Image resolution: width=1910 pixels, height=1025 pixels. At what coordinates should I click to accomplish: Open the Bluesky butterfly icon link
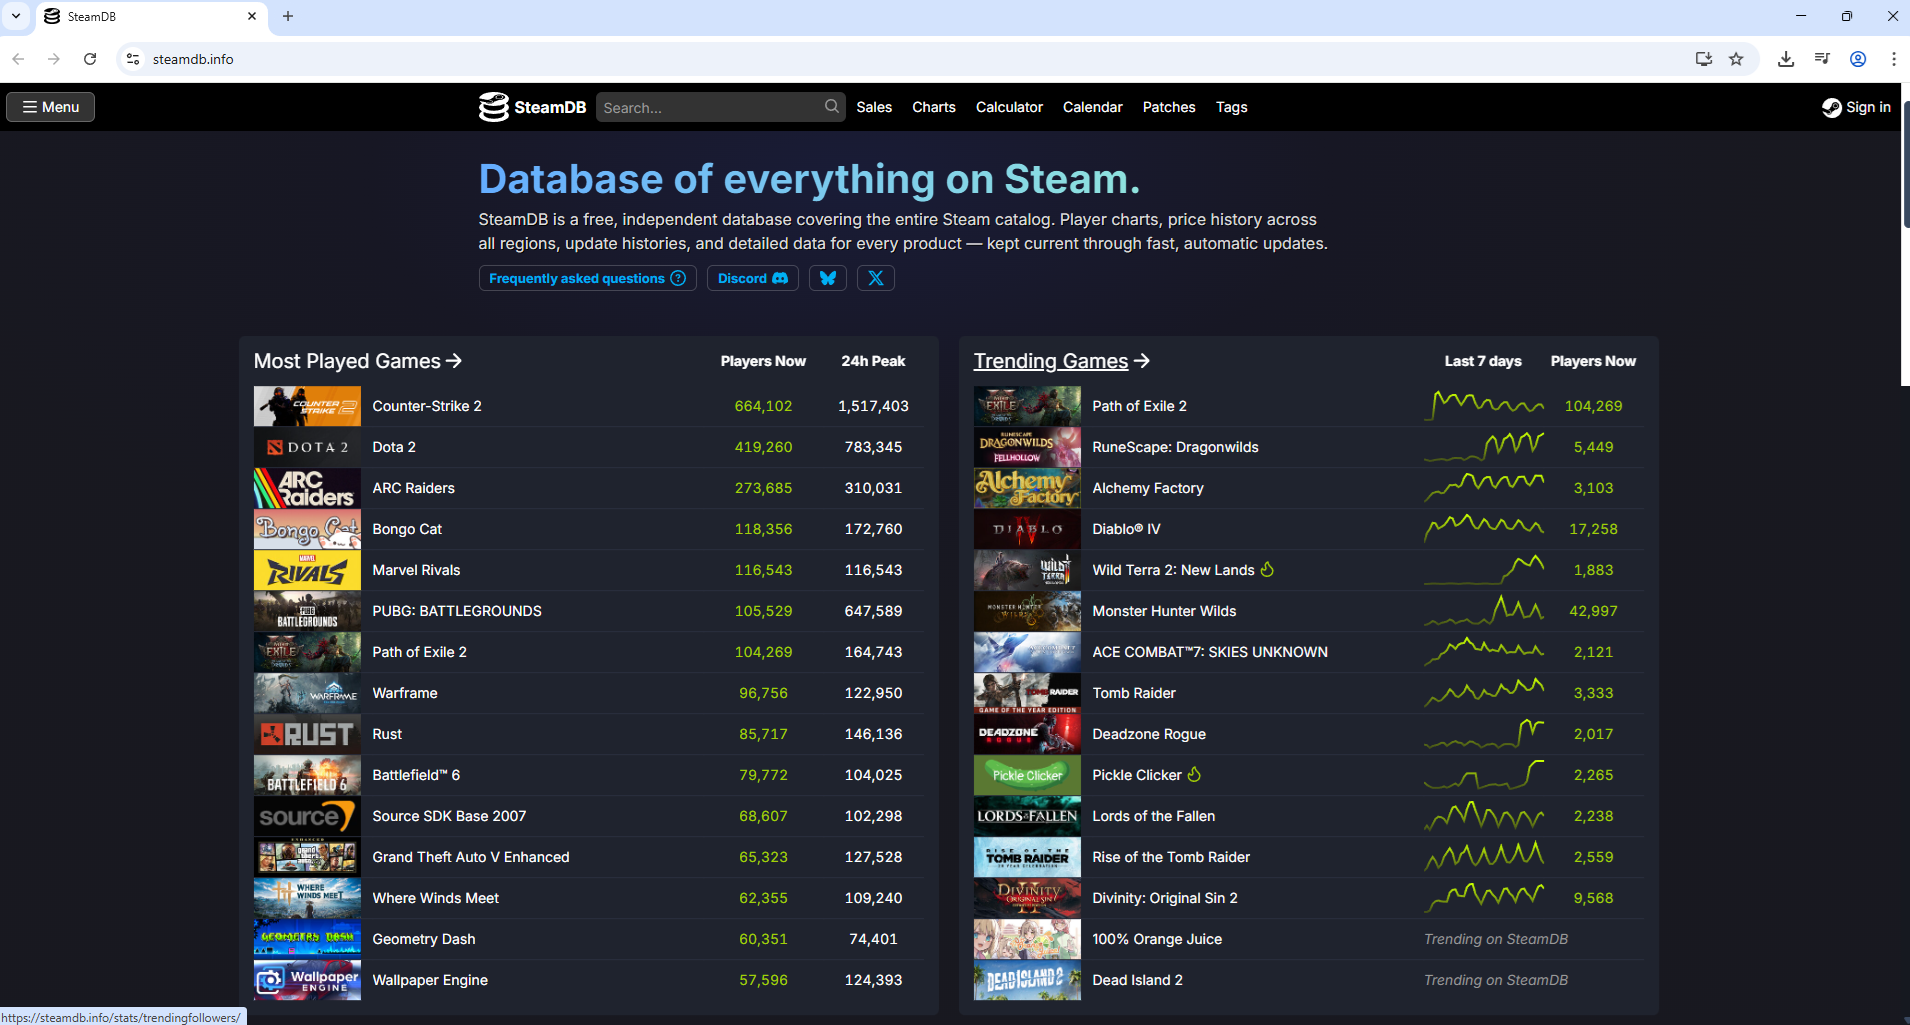828,278
